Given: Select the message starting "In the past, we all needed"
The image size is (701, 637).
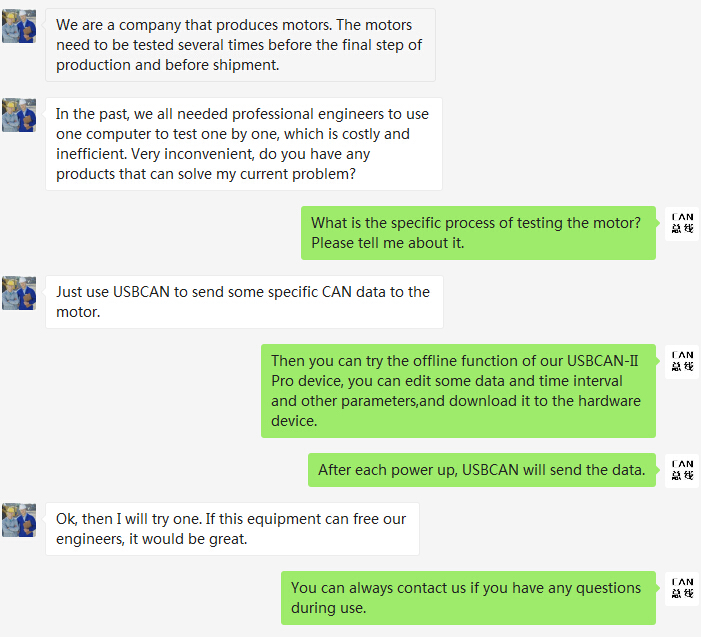Looking at the screenshot, I should click(243, 144).
